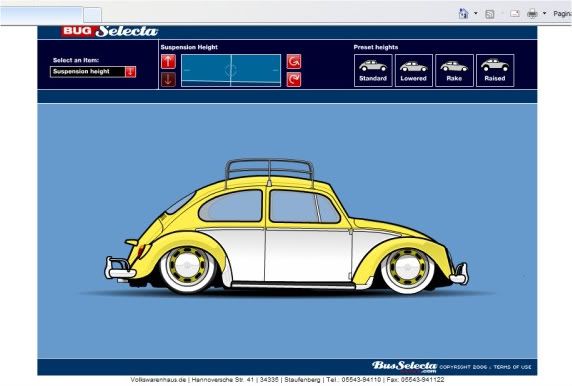This screenshot has height=386, width=572.
Task: Raise suspension with the red up arrow
Action: 168,61
